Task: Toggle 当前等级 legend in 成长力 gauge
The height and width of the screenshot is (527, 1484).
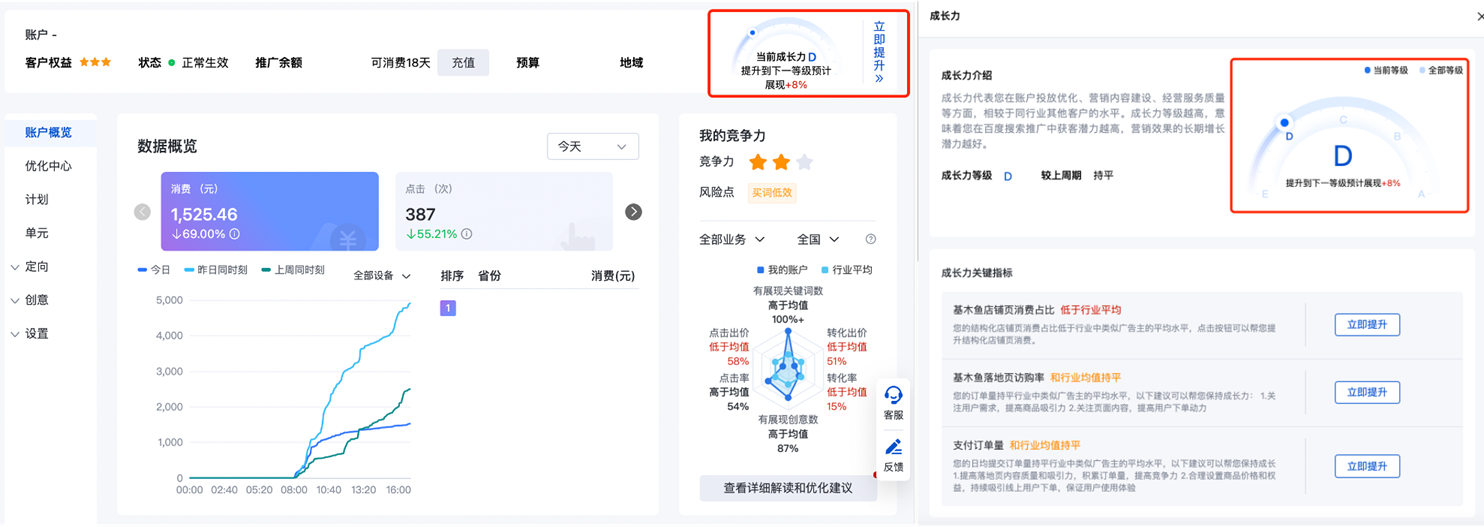Action: click(x=1386, y=70)
